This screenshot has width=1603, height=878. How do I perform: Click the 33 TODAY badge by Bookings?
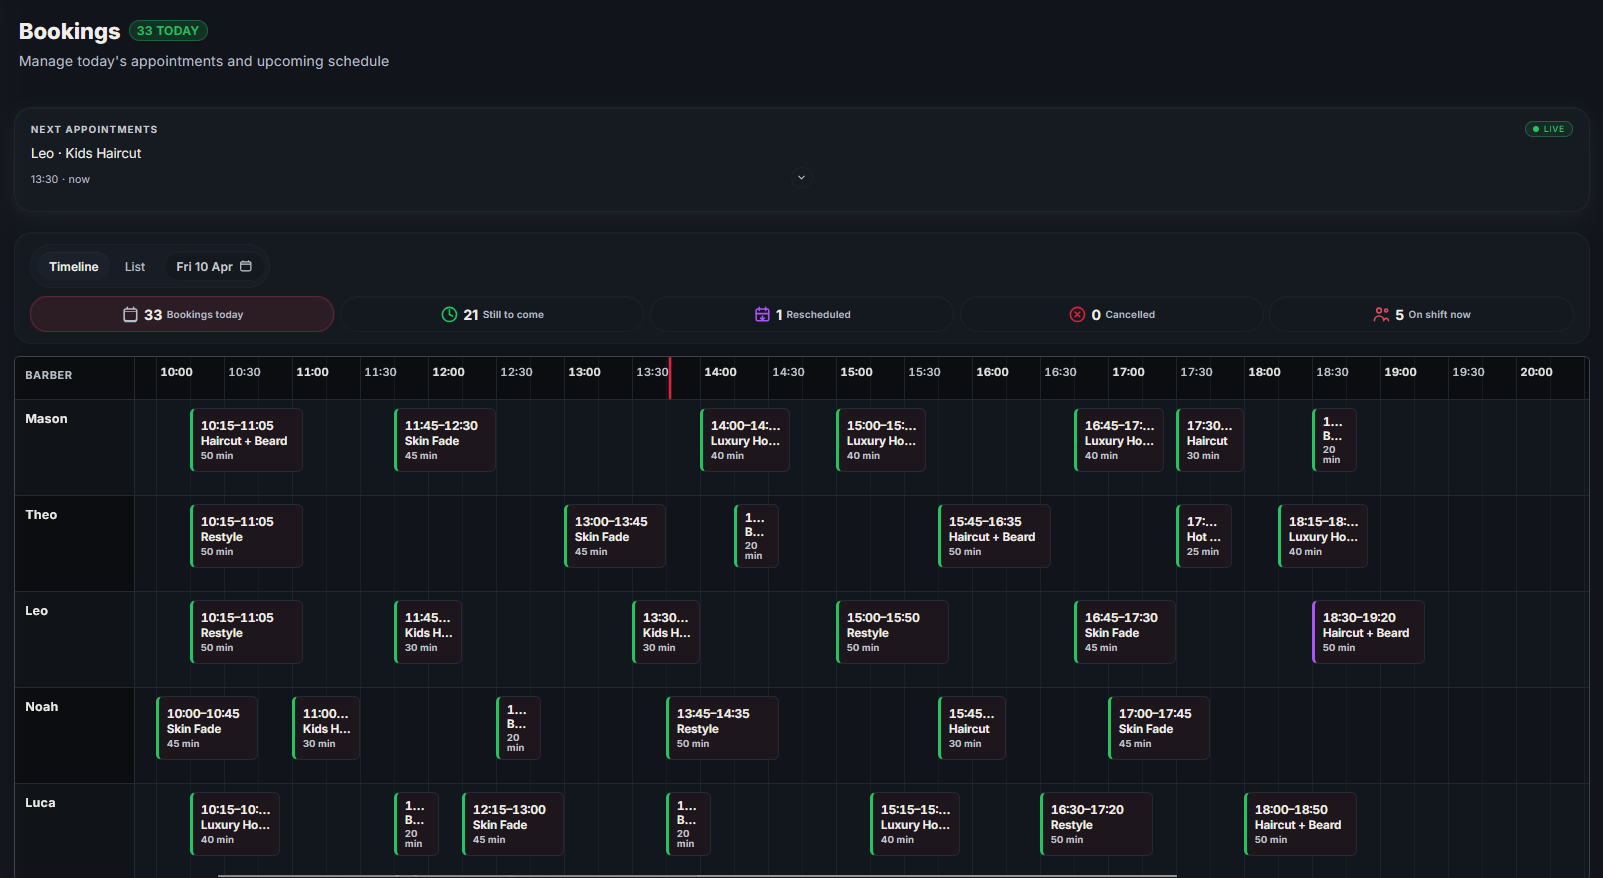(x=168, y=31)
